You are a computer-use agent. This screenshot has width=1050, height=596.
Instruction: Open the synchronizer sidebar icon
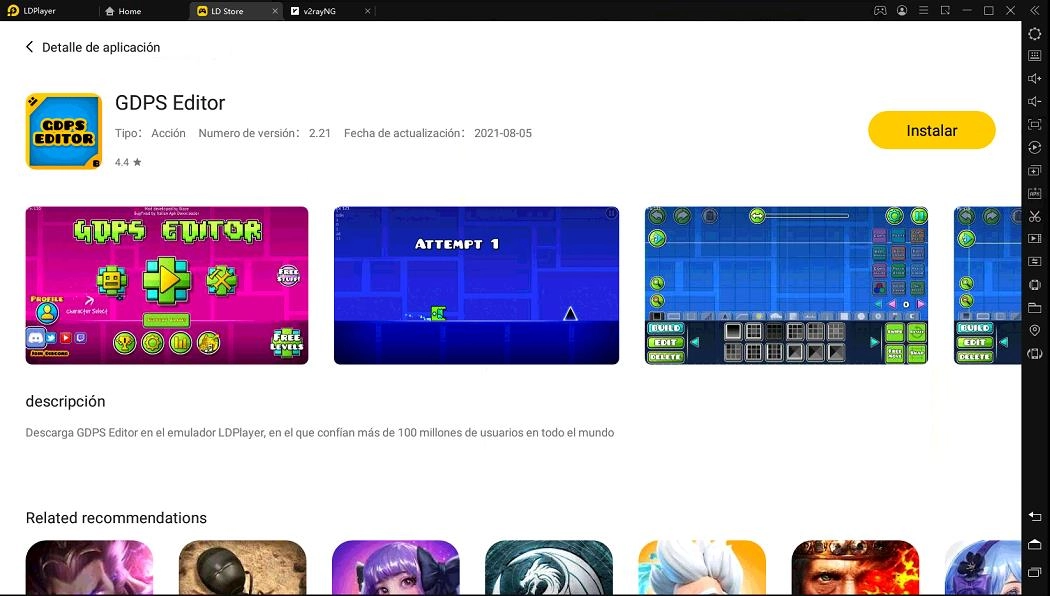[x=1035, y=261]
